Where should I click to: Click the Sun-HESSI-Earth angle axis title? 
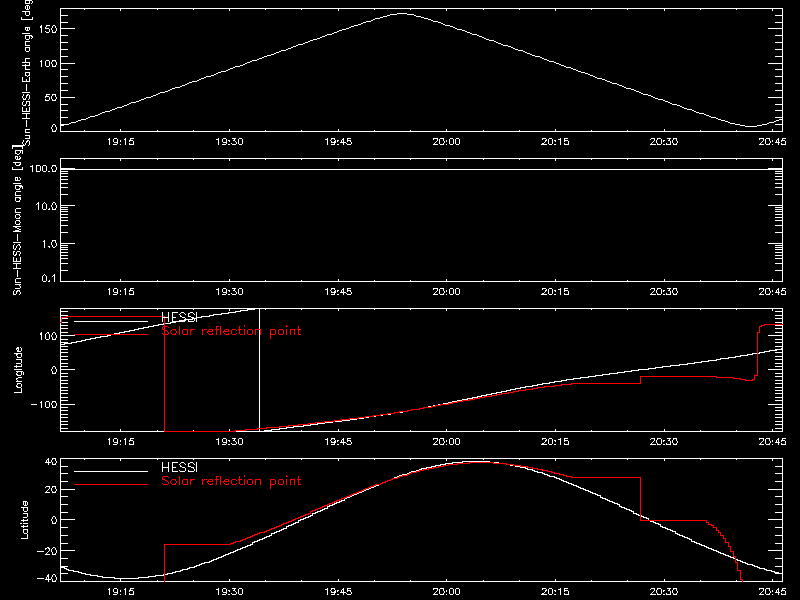click(27, 73)
